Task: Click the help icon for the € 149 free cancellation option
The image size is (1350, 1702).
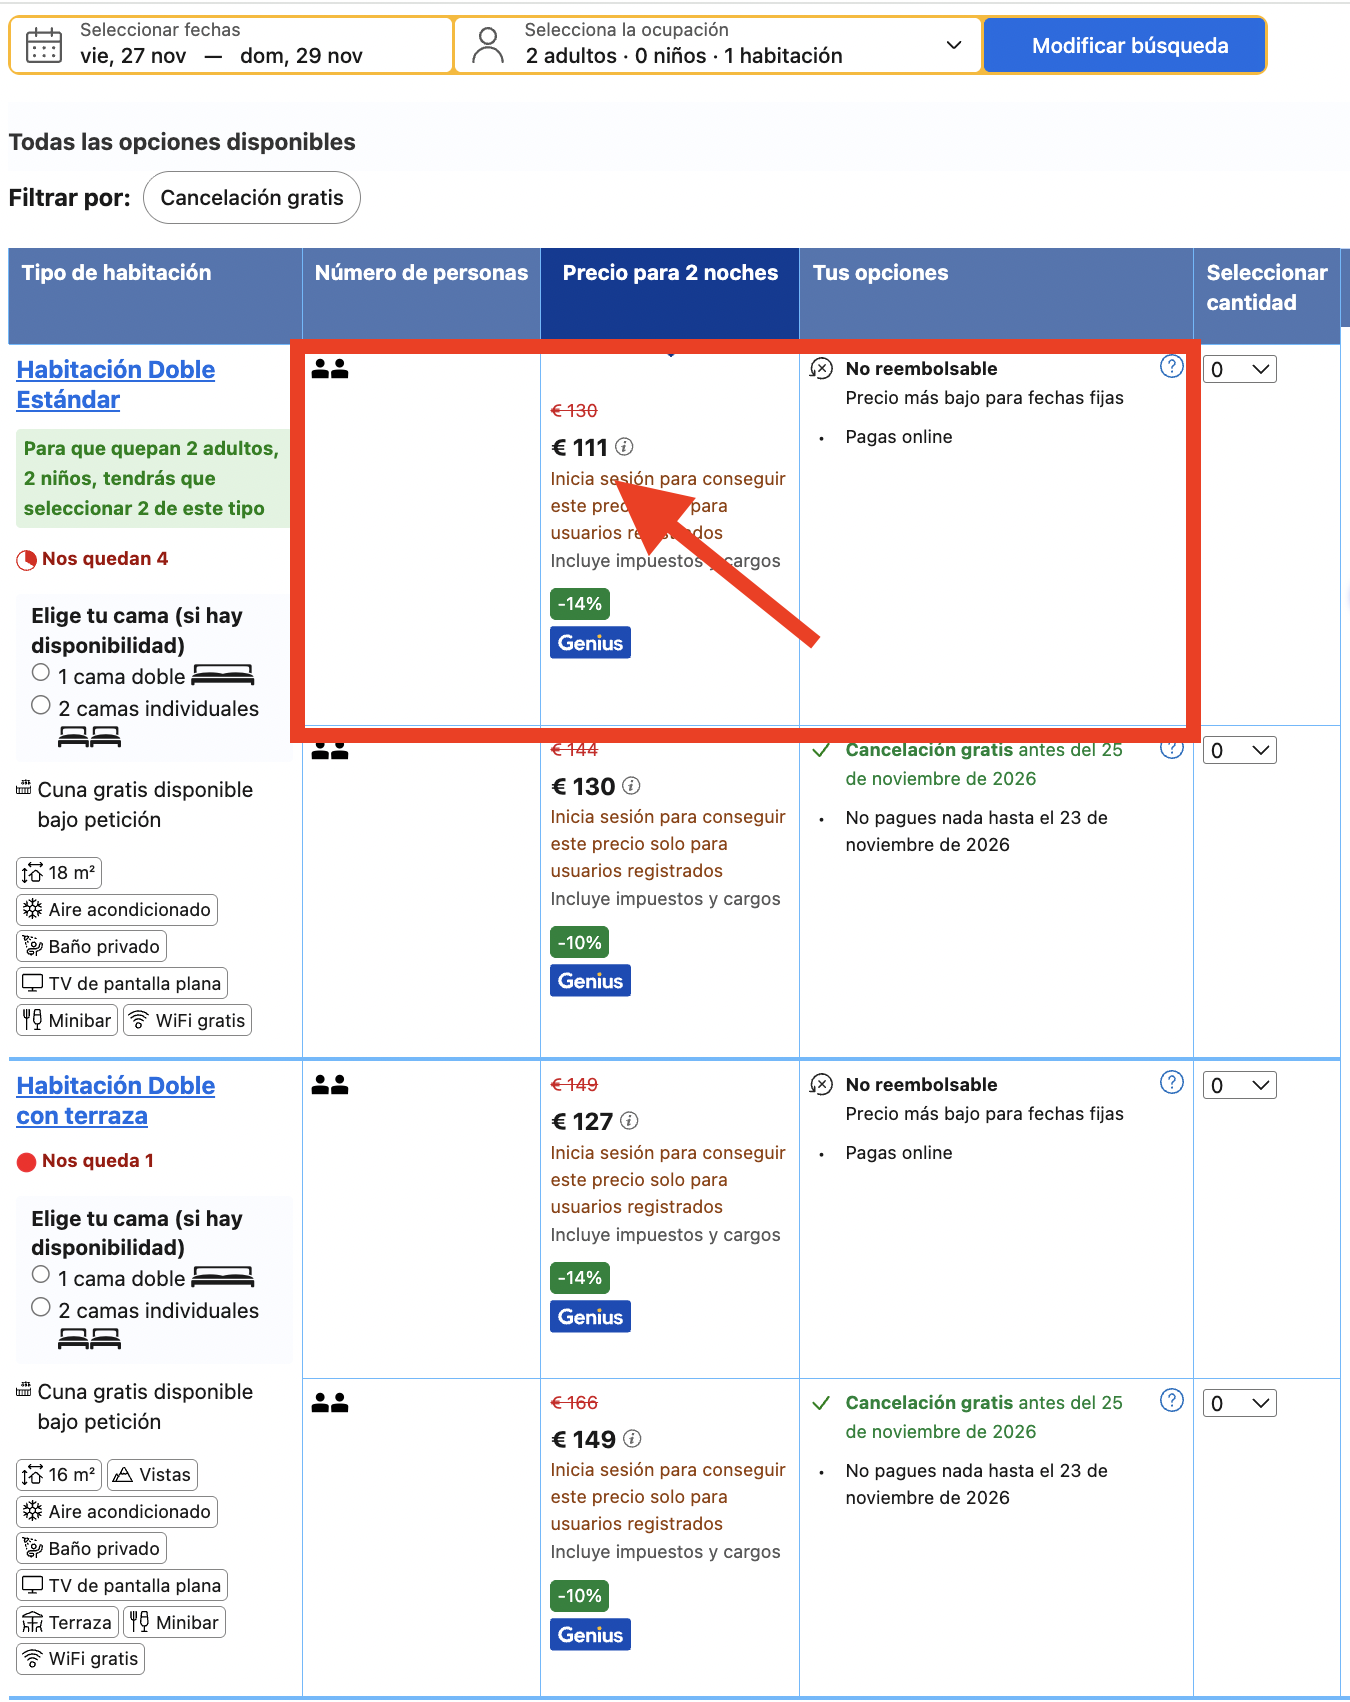Action: pos(1171,1401)
